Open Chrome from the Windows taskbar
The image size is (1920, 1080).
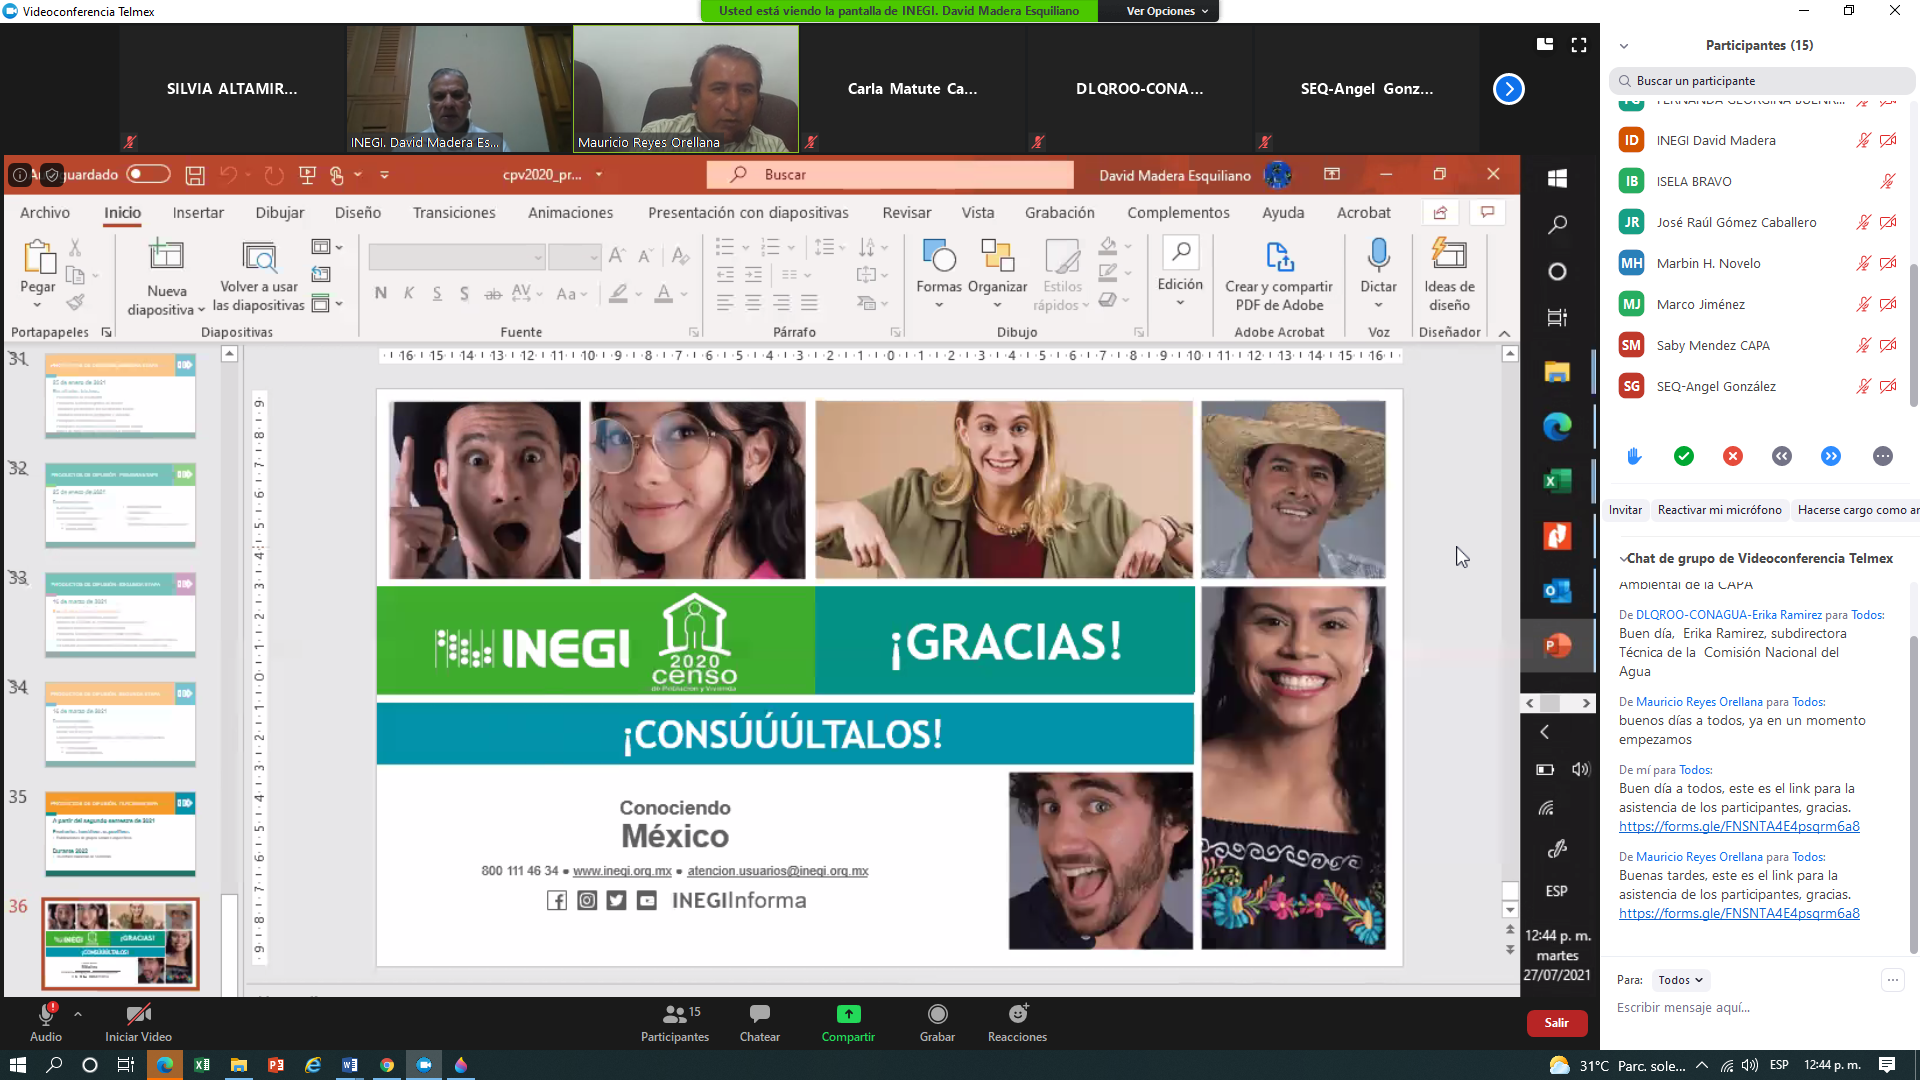pos(387,1065)
